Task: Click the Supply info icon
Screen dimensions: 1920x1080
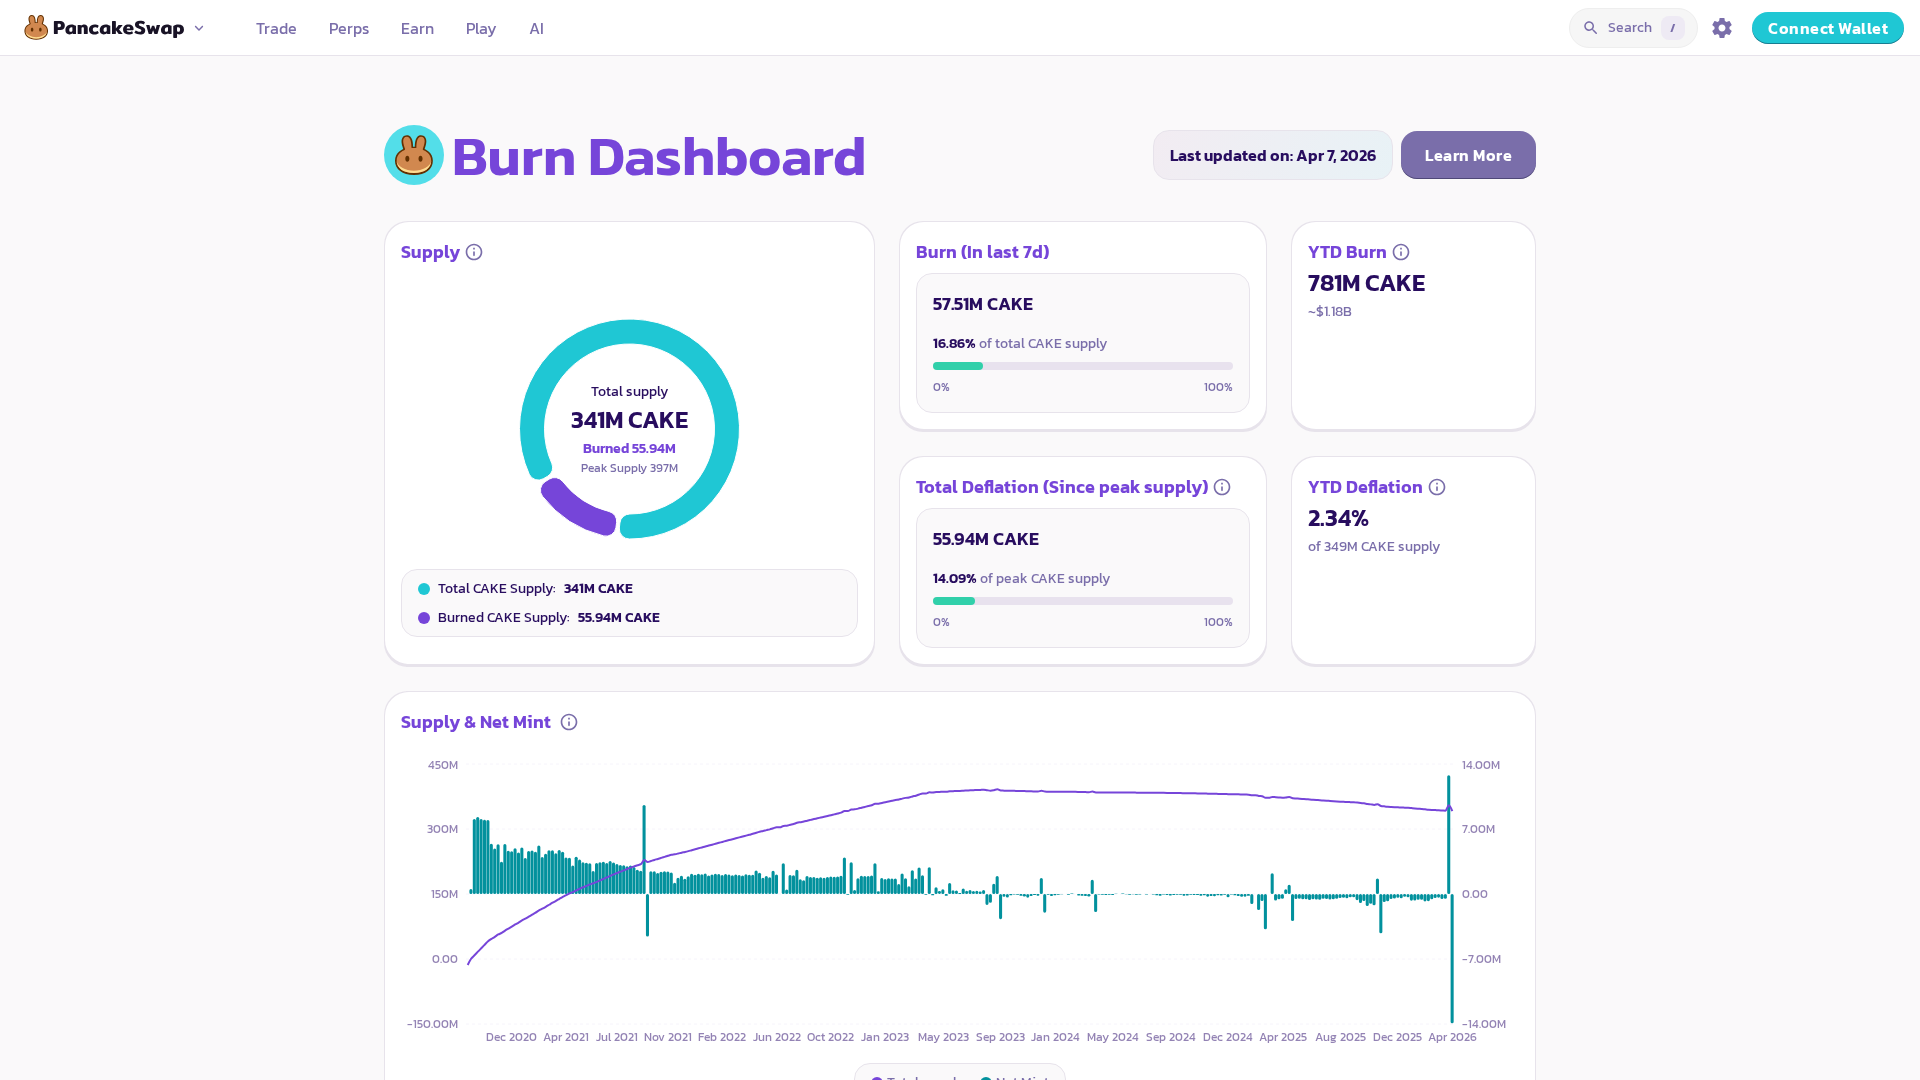Action: click(x=474, y=252)
